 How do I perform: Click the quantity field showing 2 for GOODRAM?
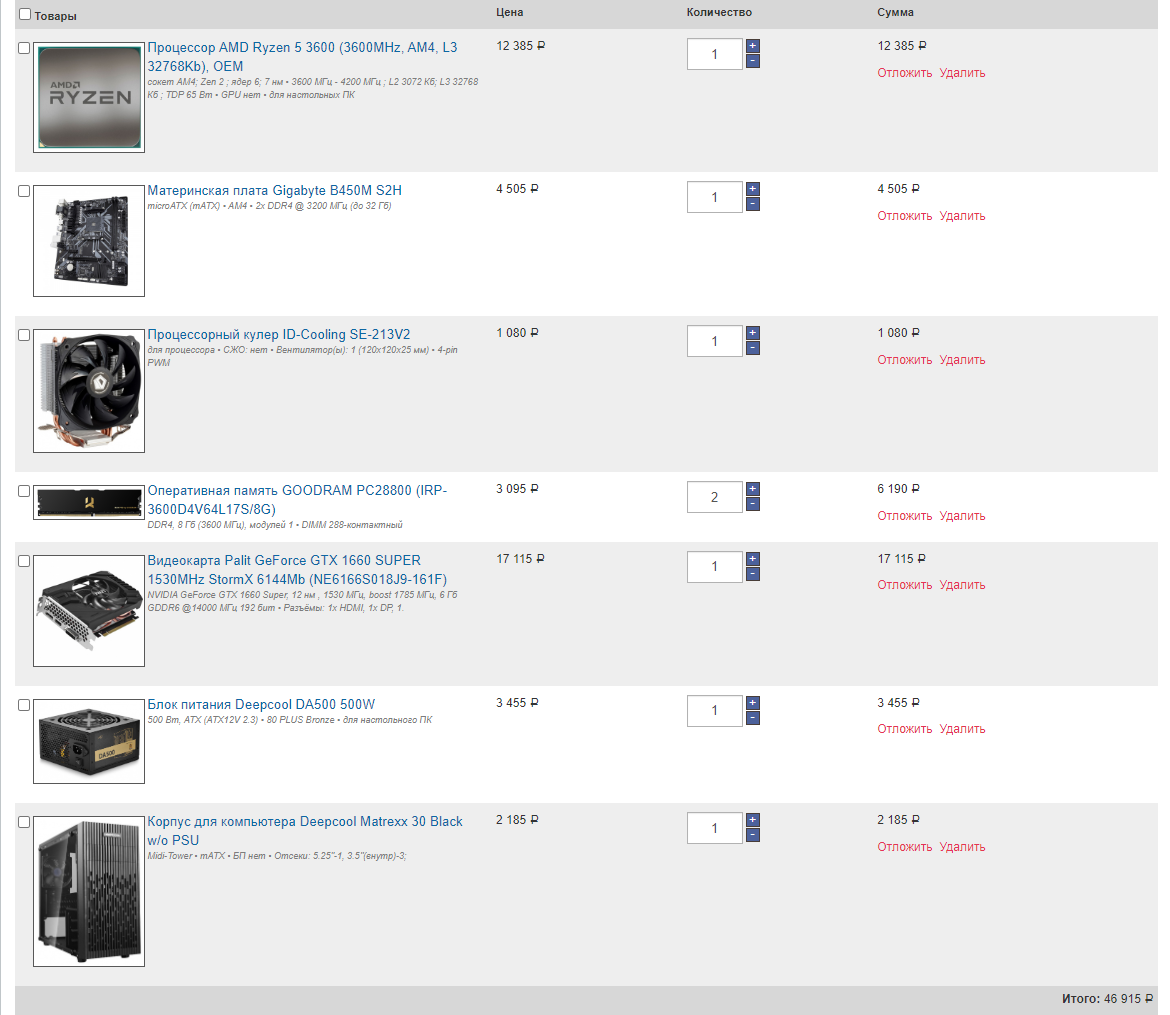(x=715, y=497)
